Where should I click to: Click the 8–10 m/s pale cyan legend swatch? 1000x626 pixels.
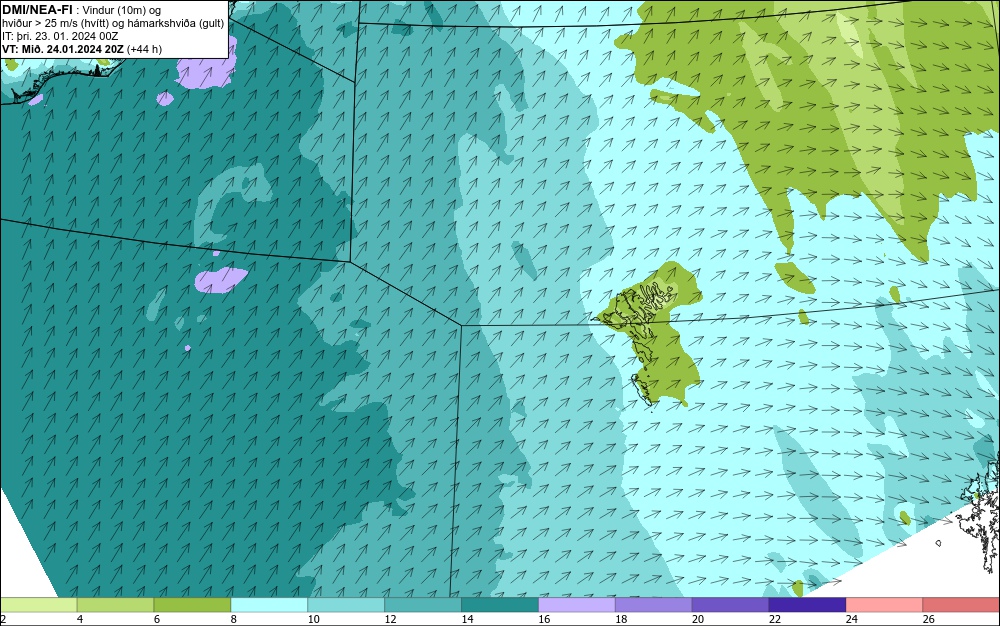click(269, 604)
